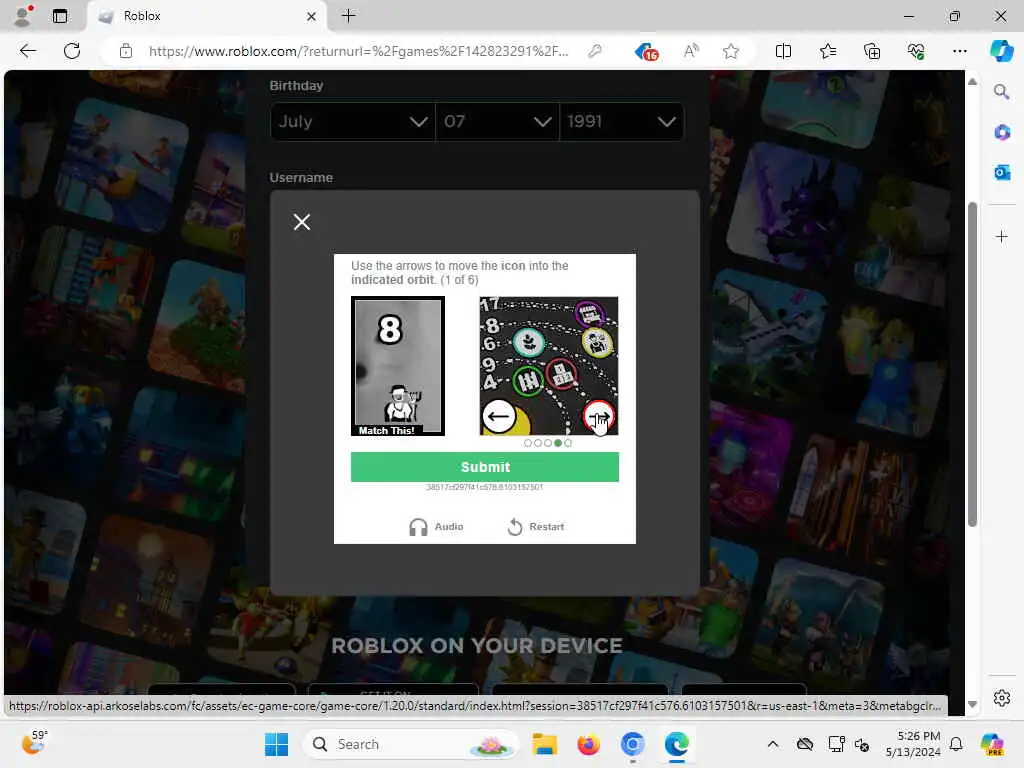1024x768 pixels.
Task: Open browser Collections
Action: [x=872, y=51]
